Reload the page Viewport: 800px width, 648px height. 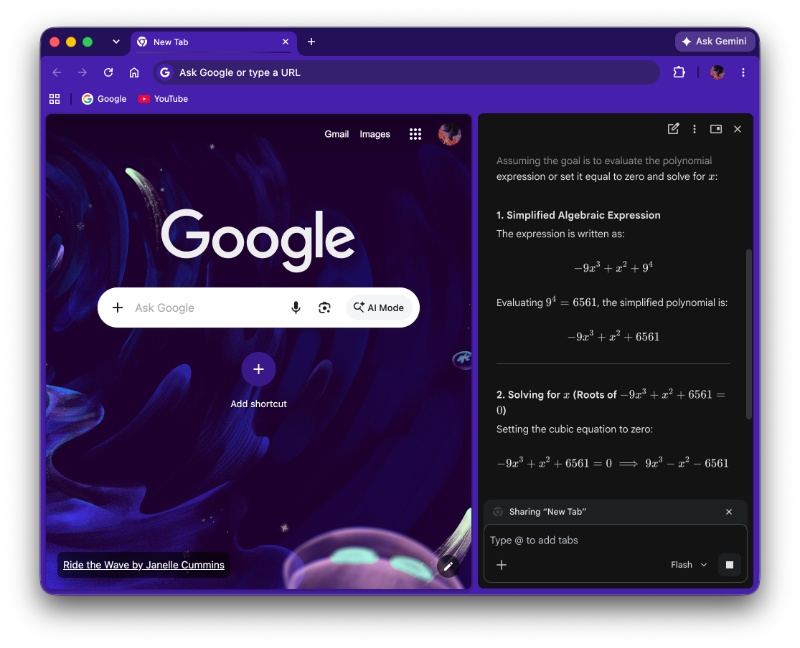coord(108,72)
